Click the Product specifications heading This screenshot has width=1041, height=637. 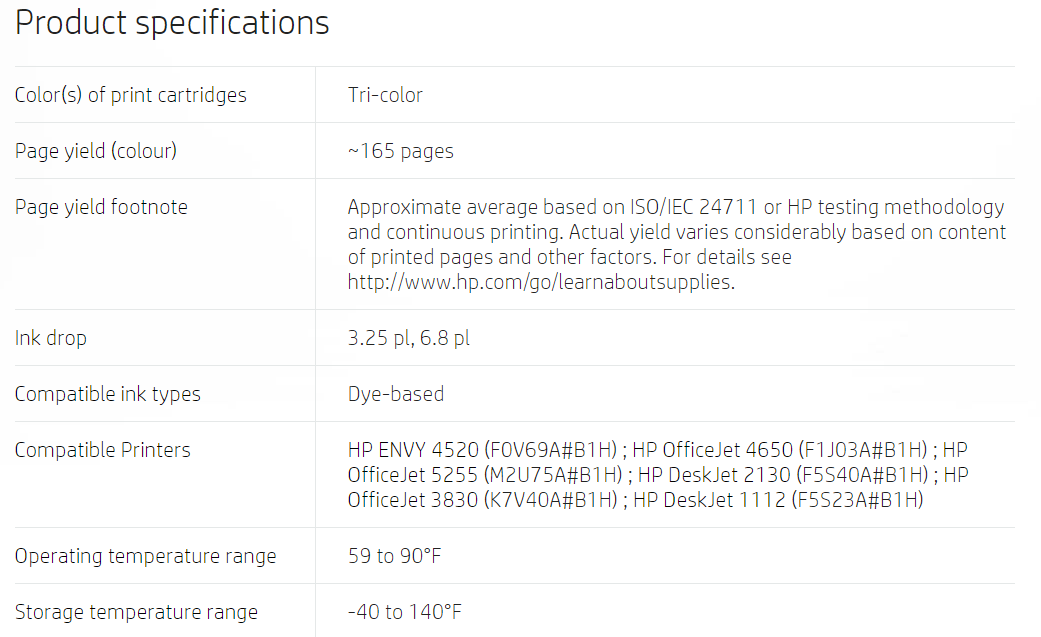[172, 24]
